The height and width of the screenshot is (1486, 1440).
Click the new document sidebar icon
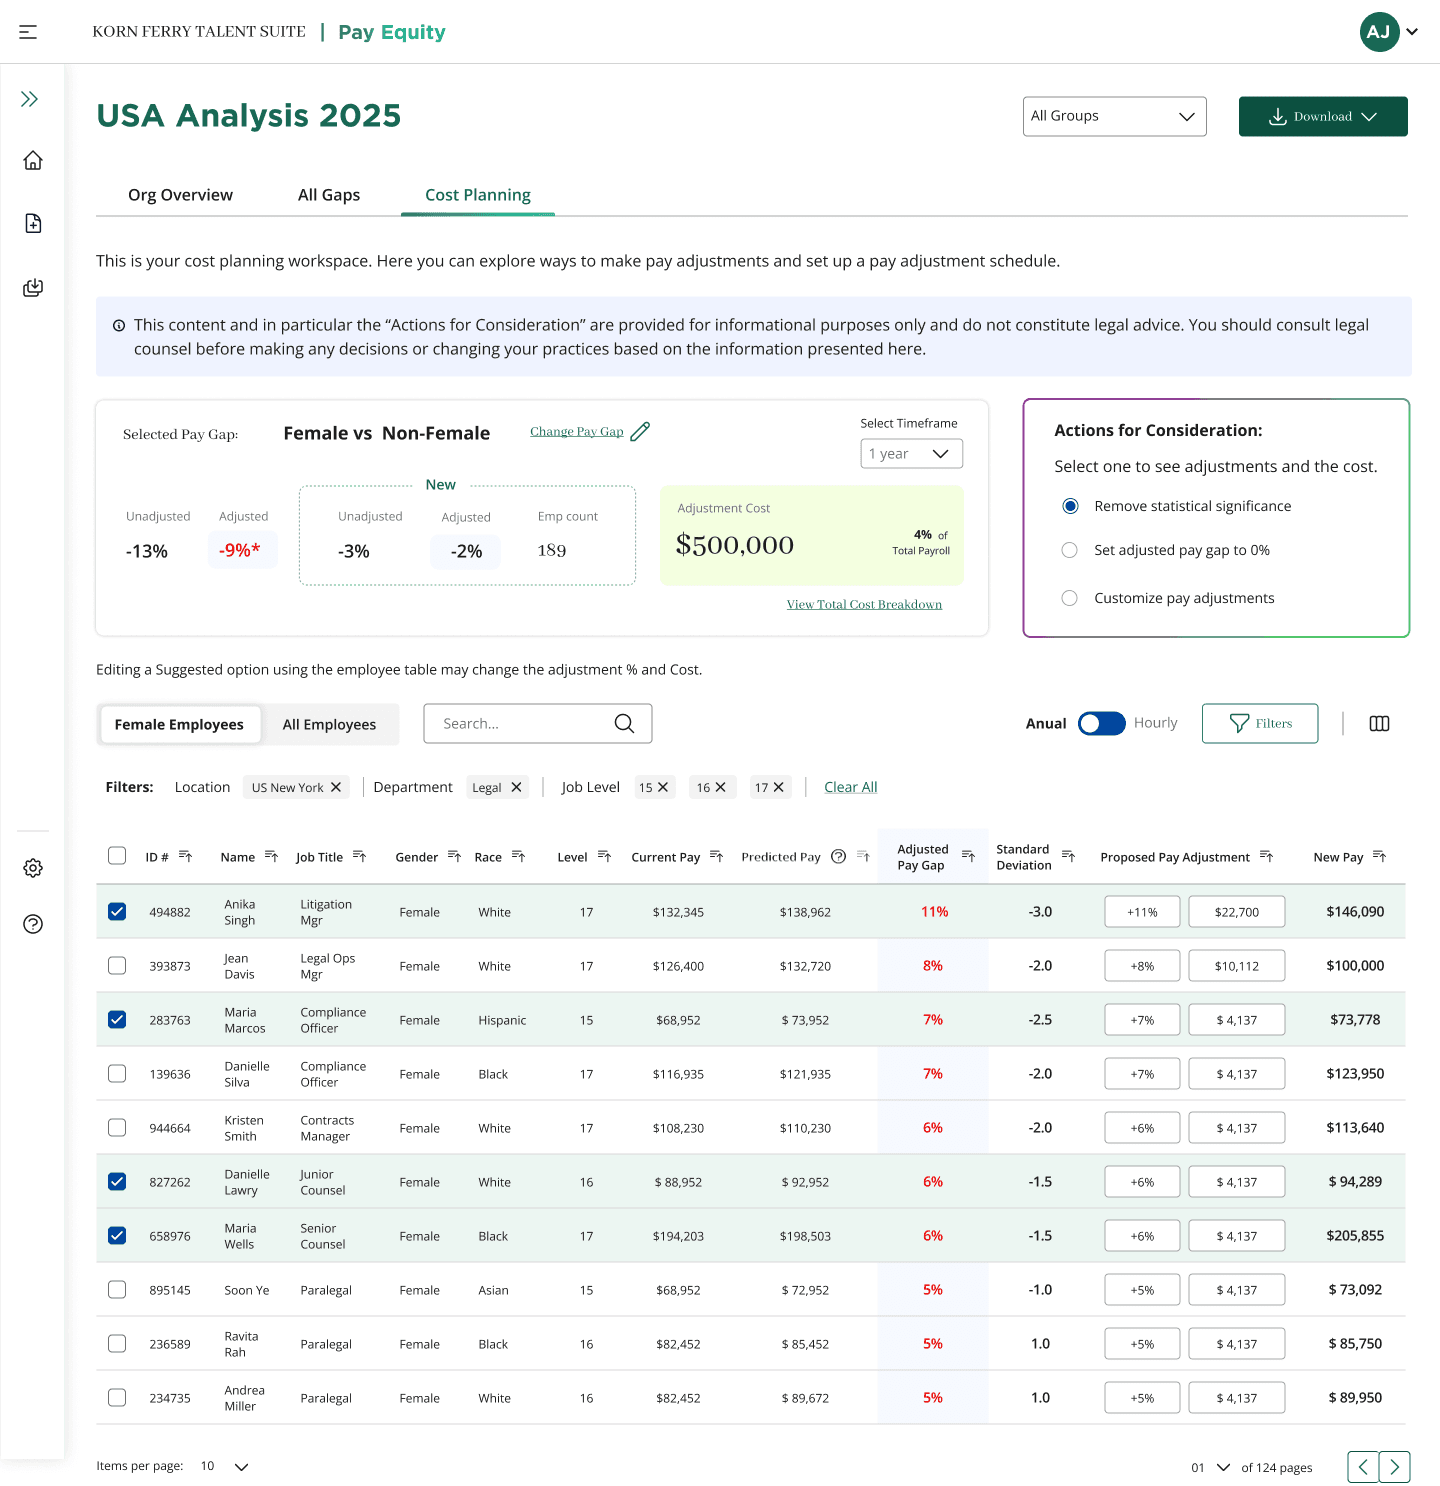33,223
